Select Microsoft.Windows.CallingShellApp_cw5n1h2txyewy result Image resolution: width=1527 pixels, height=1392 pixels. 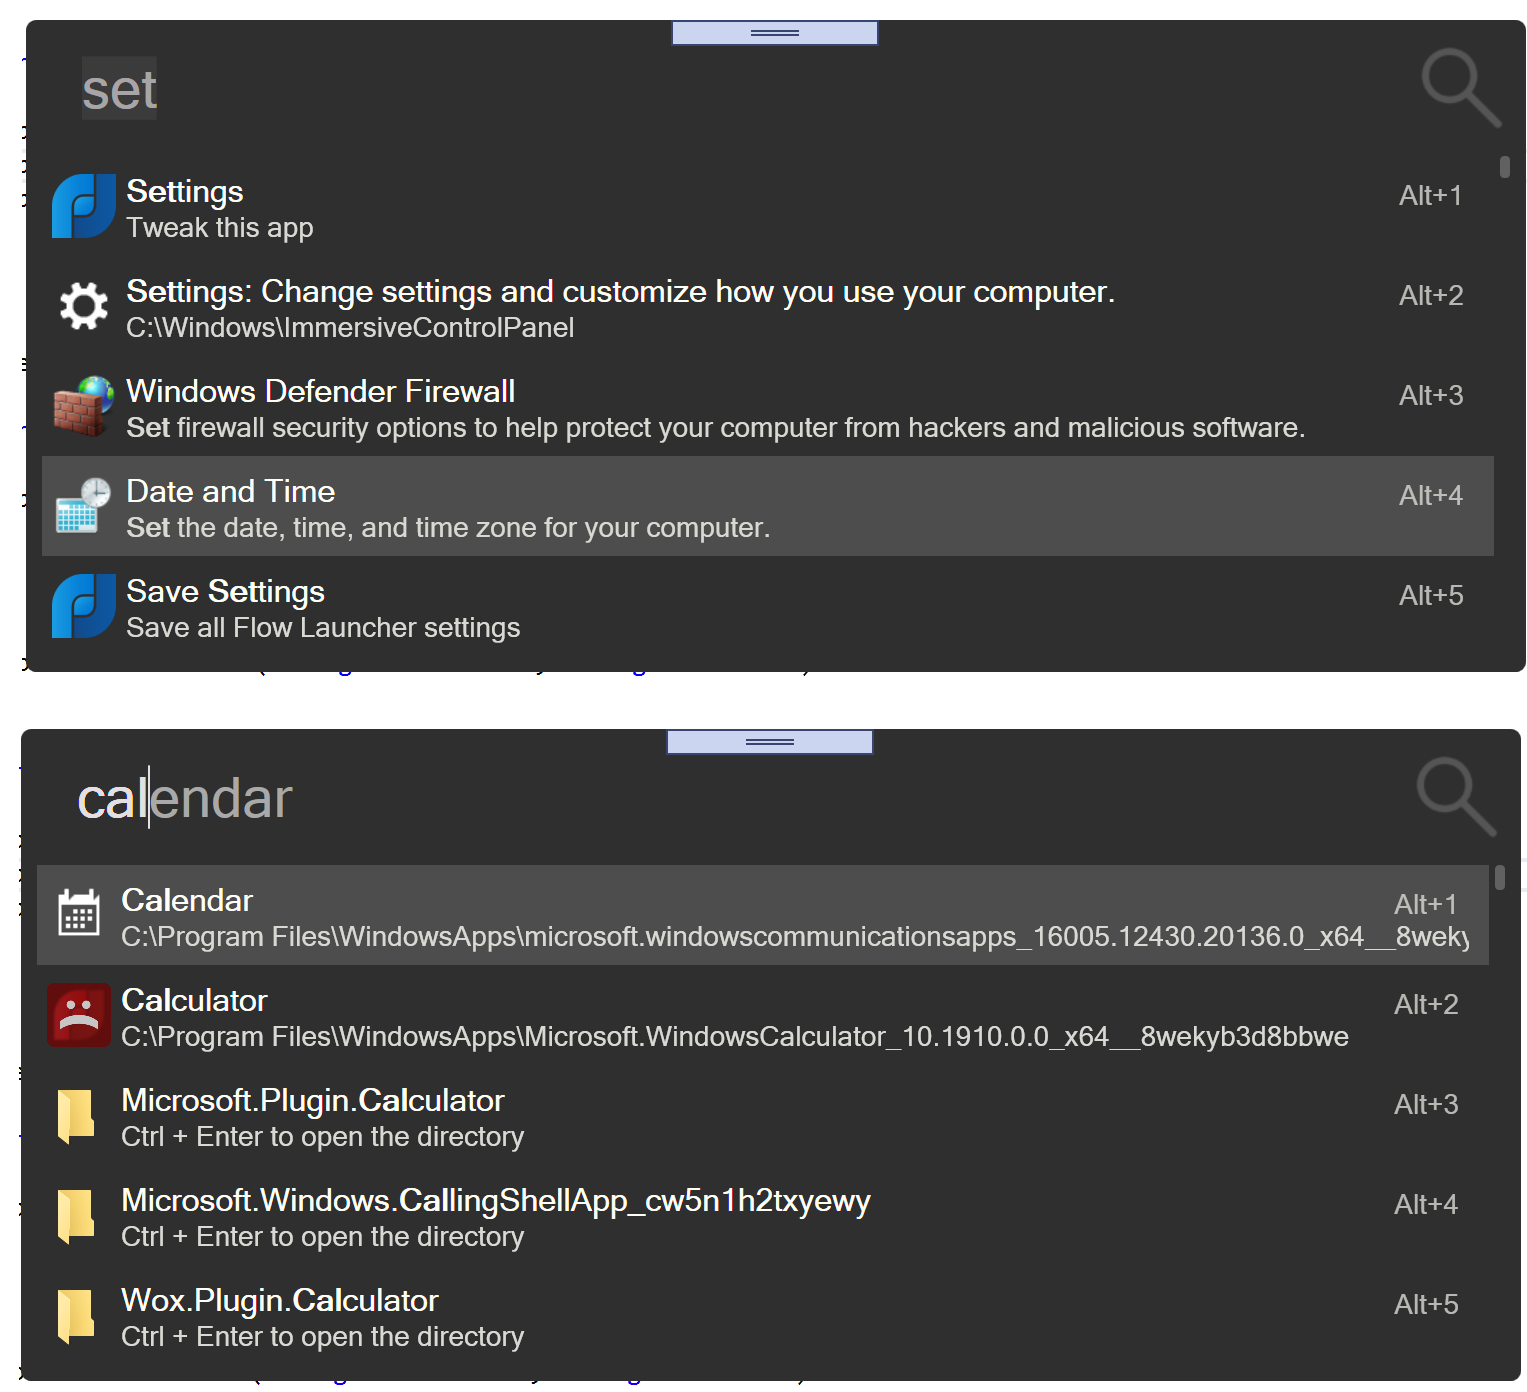(763, 1215)
